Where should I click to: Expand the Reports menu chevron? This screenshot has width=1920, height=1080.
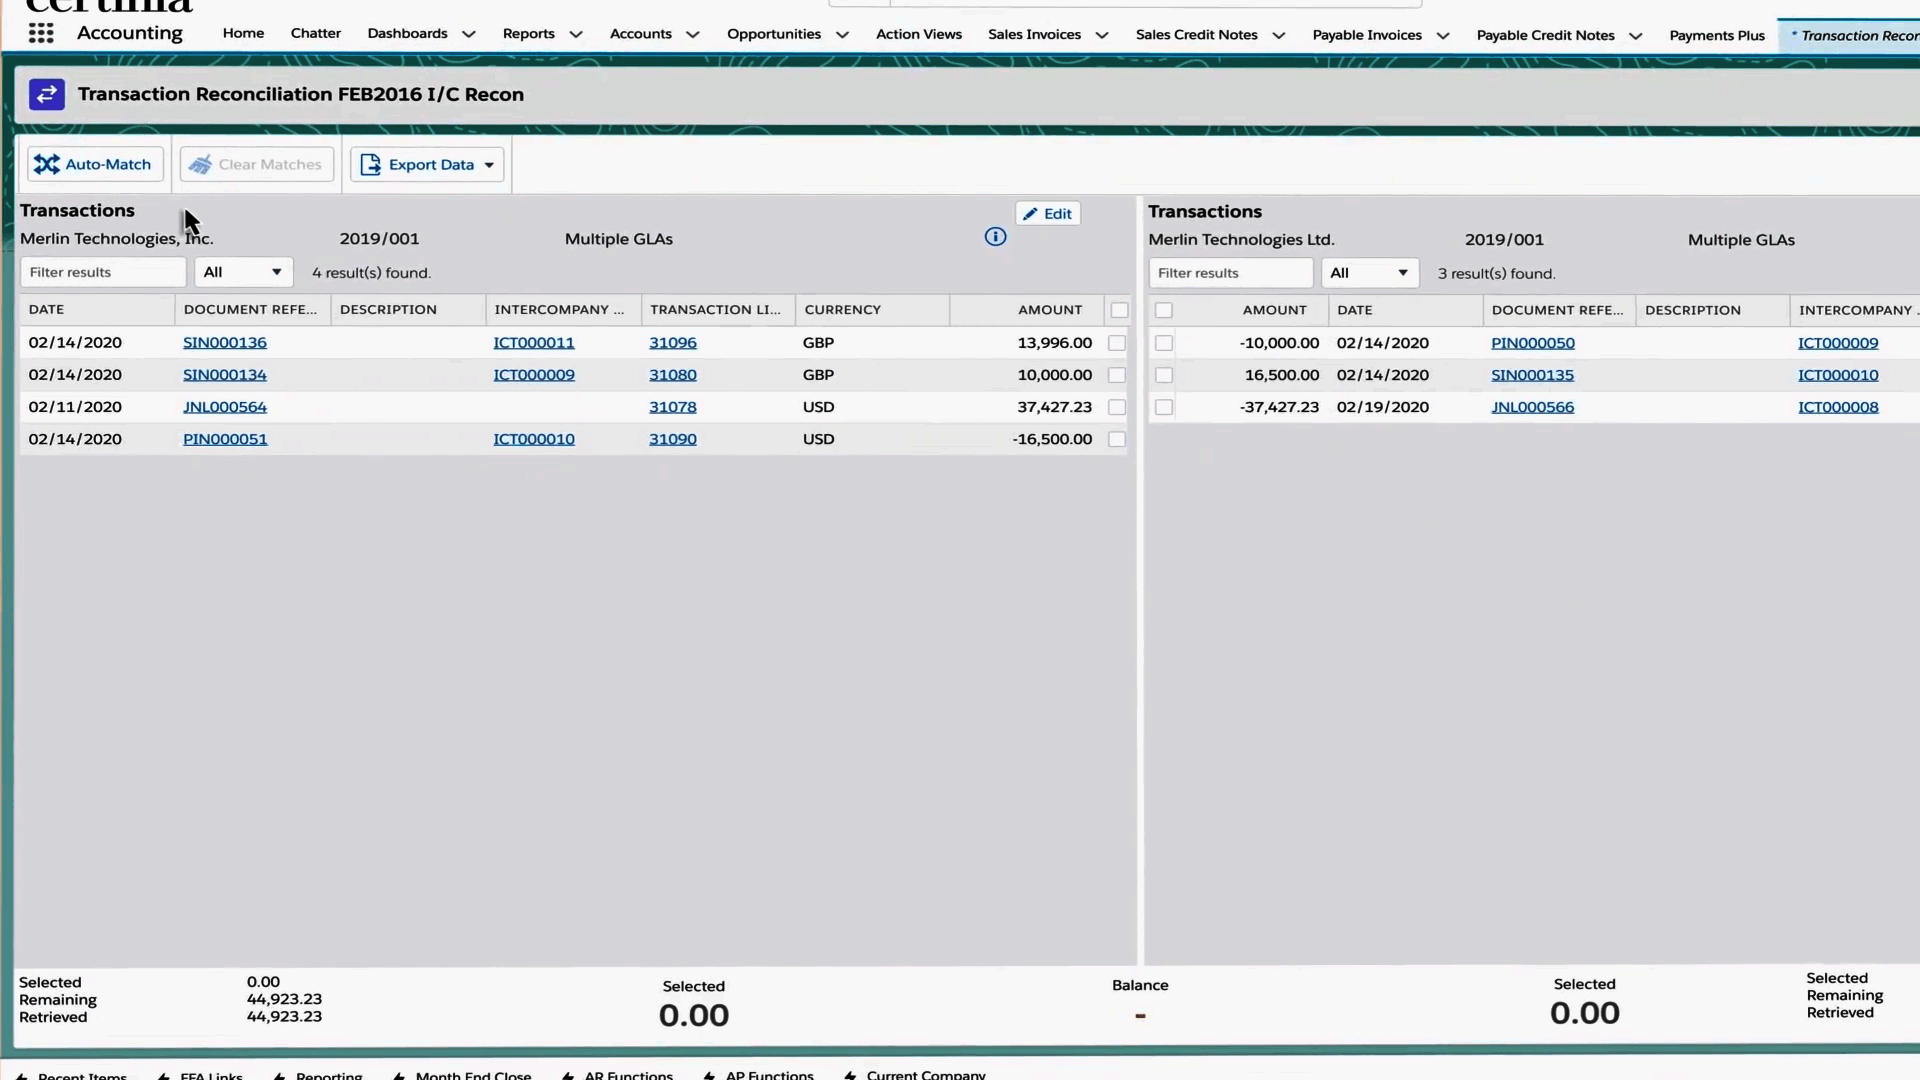576,34
